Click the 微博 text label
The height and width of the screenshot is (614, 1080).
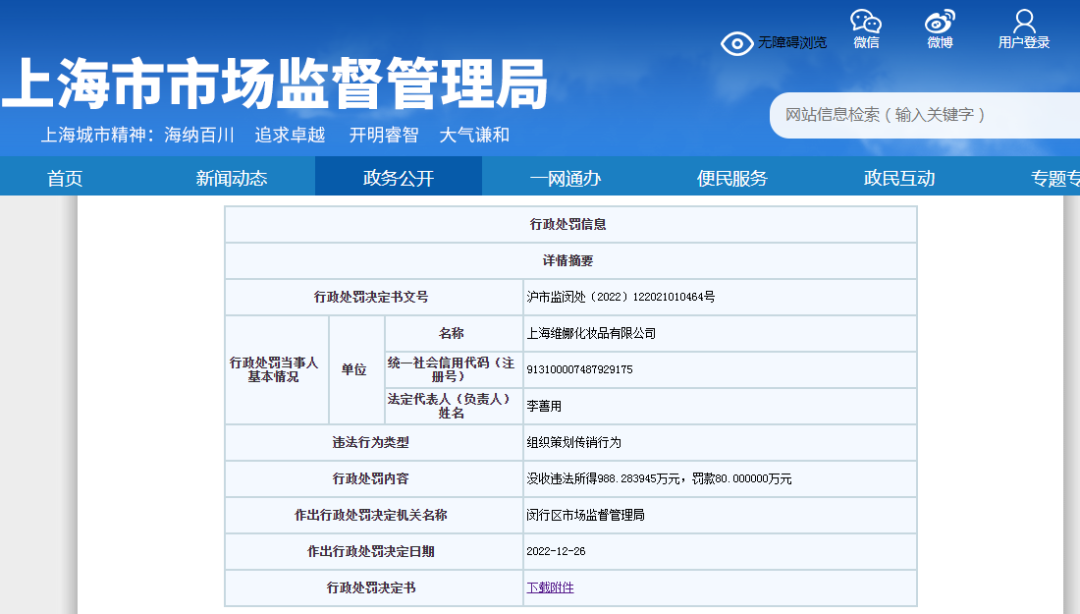tap(940, 43)
